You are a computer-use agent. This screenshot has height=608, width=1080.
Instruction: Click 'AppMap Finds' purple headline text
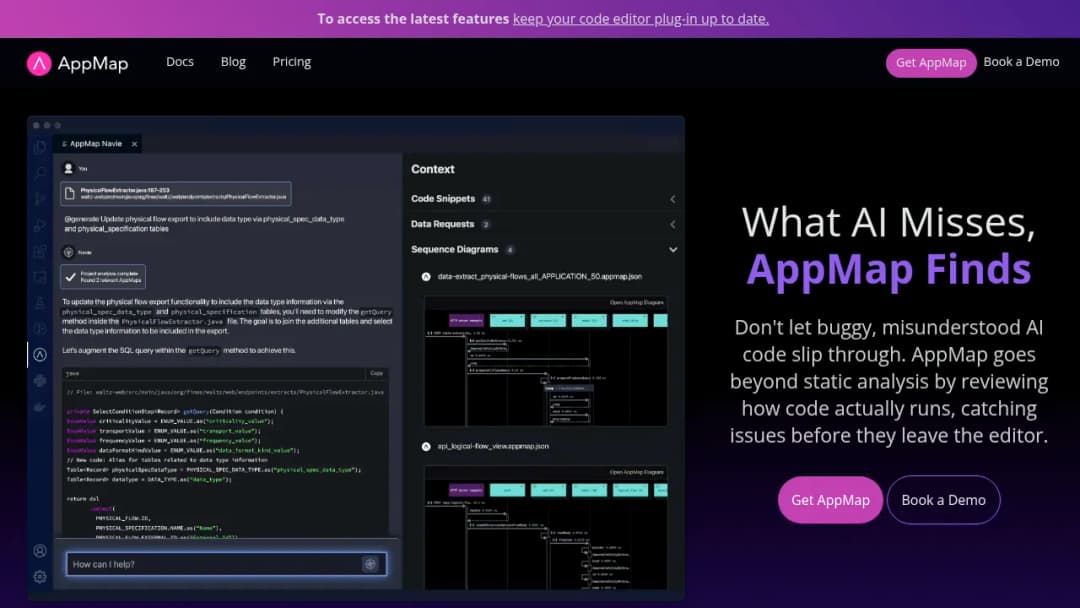point(889,269)
